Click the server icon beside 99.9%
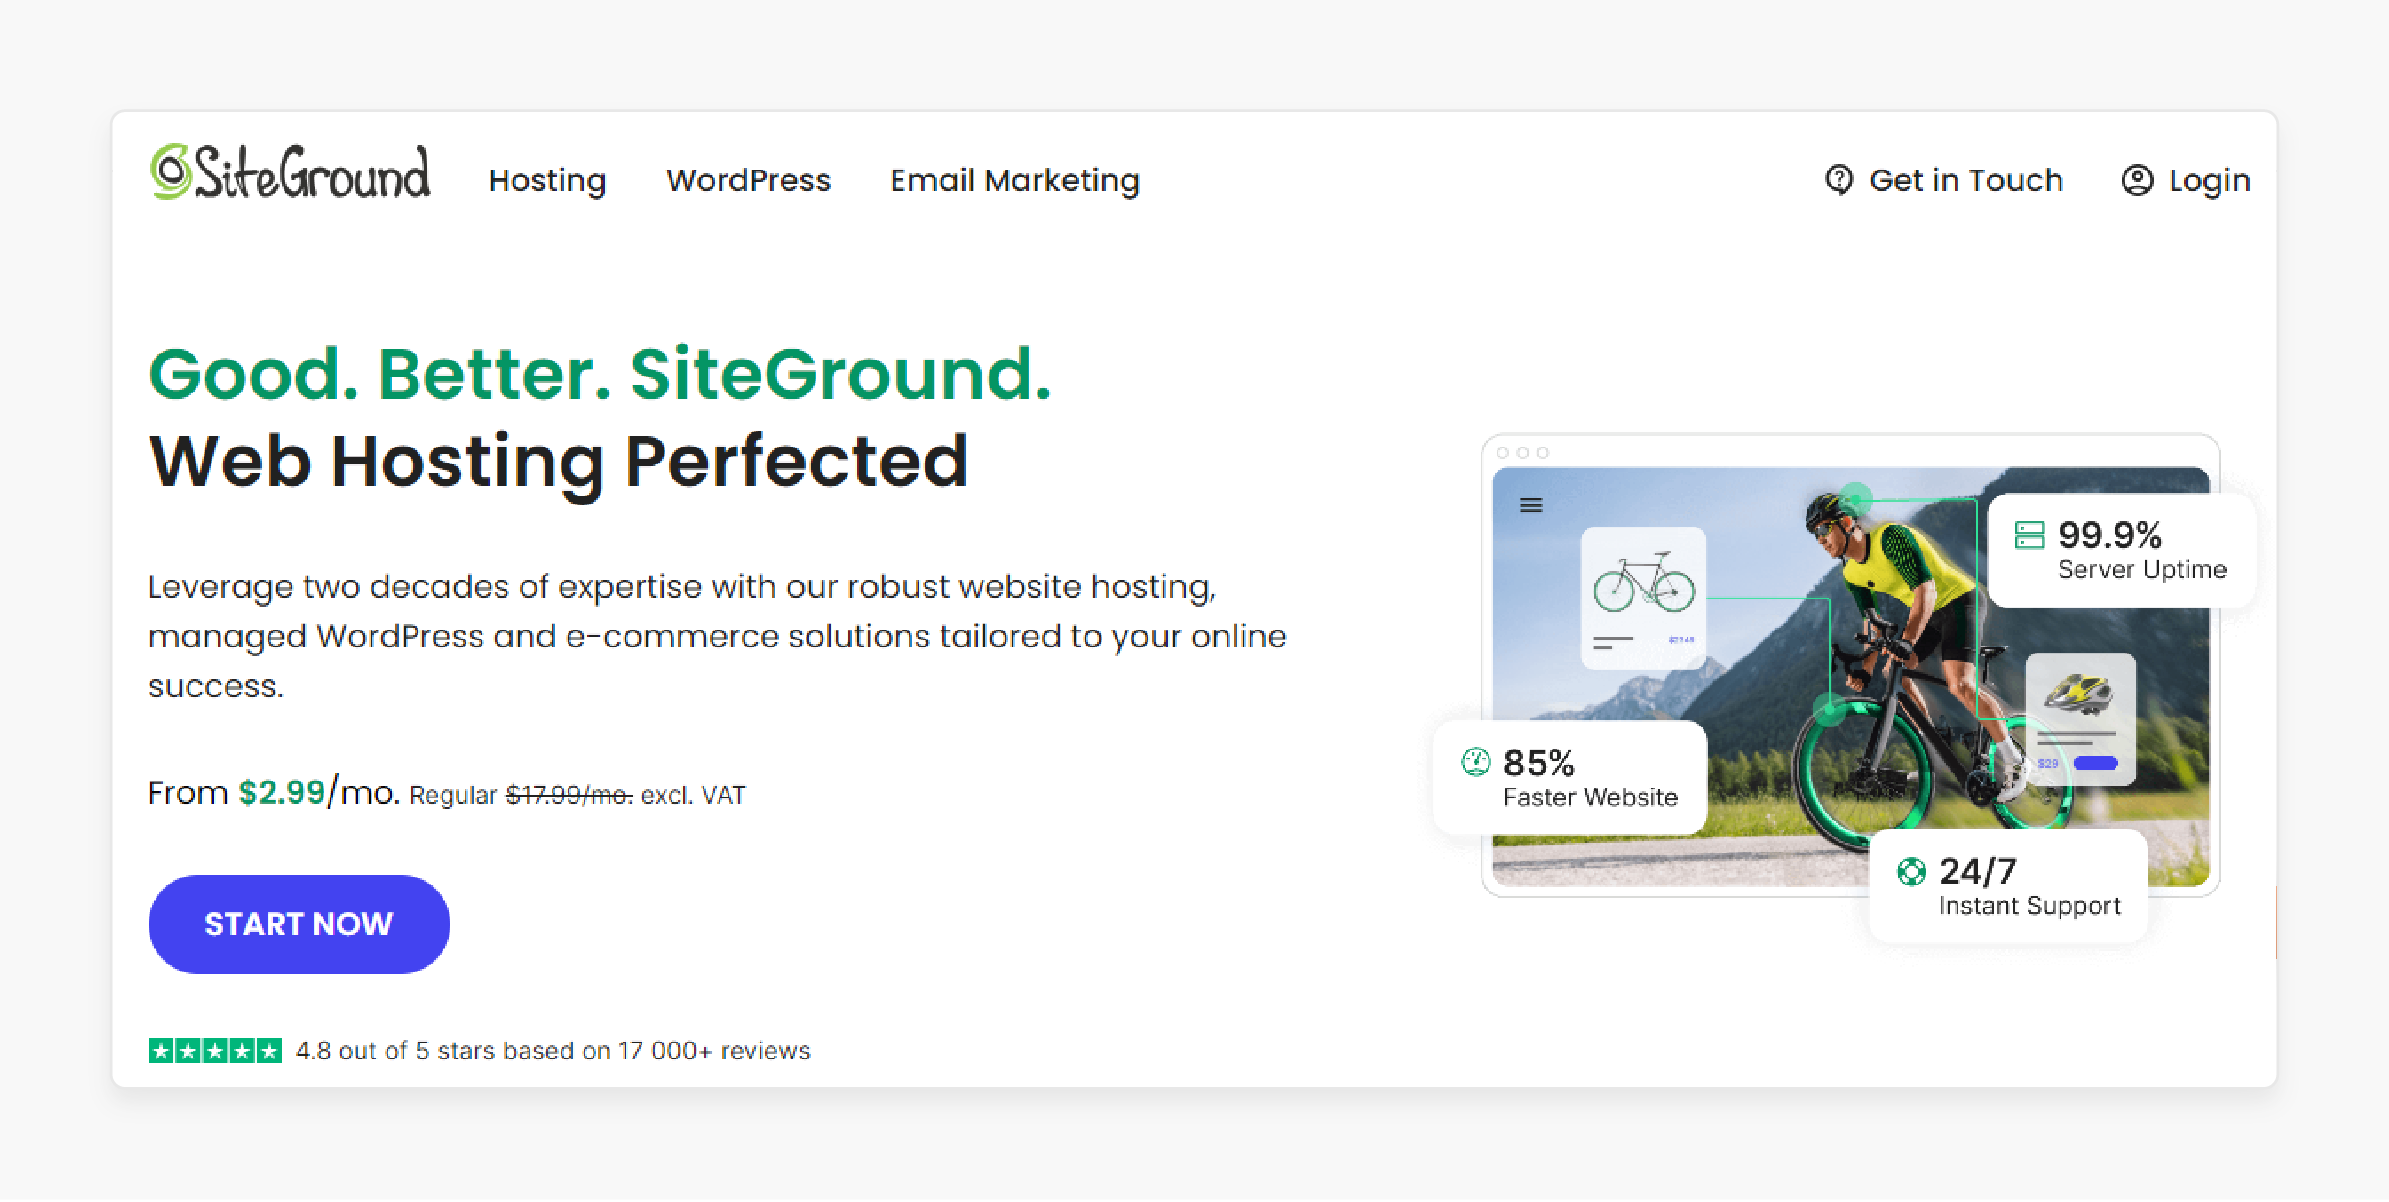The height and width of the screenshot is (1202, 2389). (x=2029, y=535)
